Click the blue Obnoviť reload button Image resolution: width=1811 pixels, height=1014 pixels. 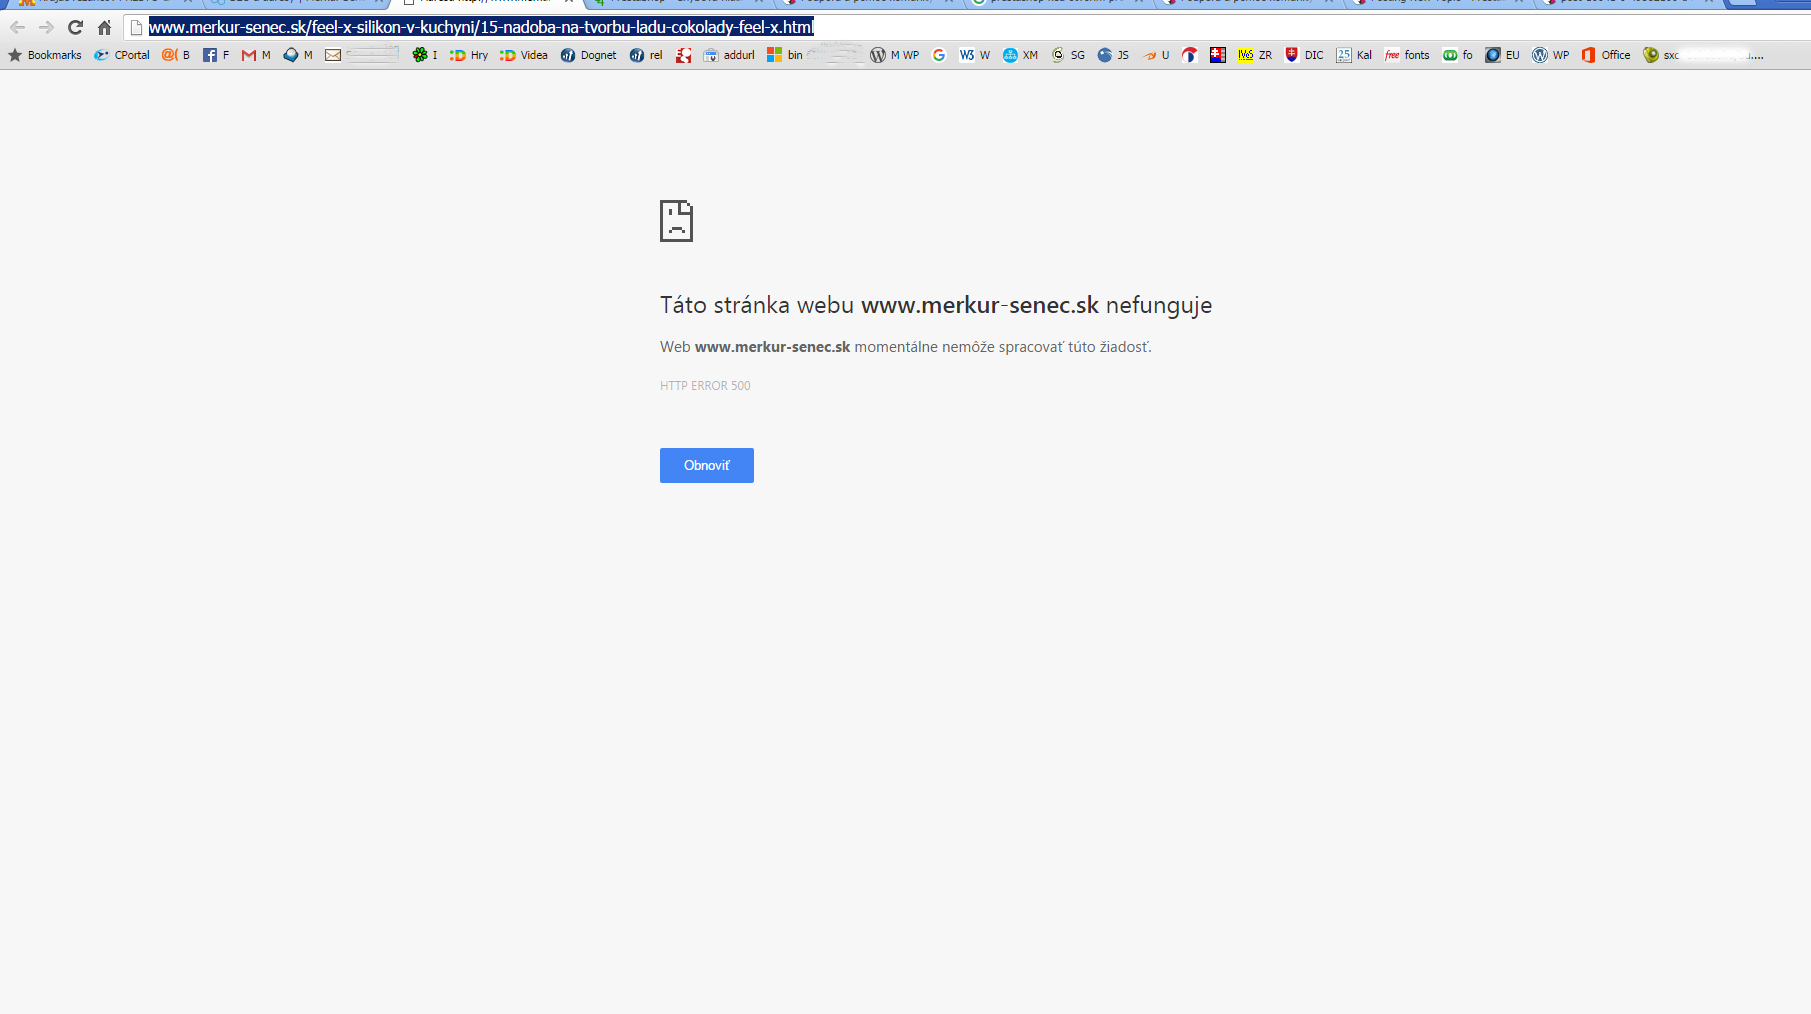(707, 465)
